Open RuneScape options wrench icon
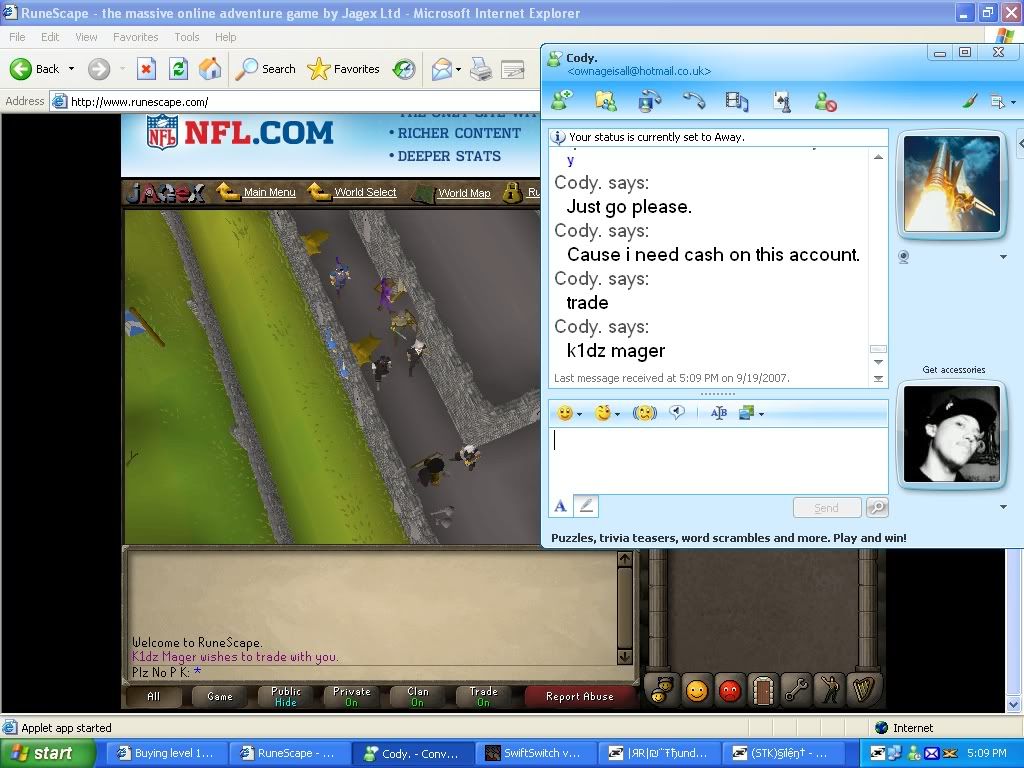Viewport: 1024px width, 768px height. (795, 690)
